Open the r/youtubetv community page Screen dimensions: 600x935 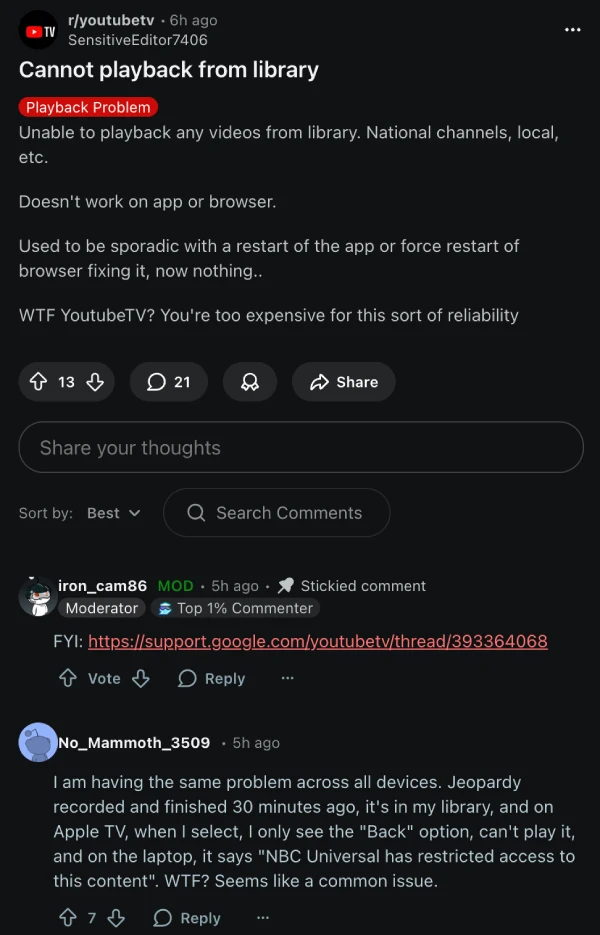pos(110,19)
